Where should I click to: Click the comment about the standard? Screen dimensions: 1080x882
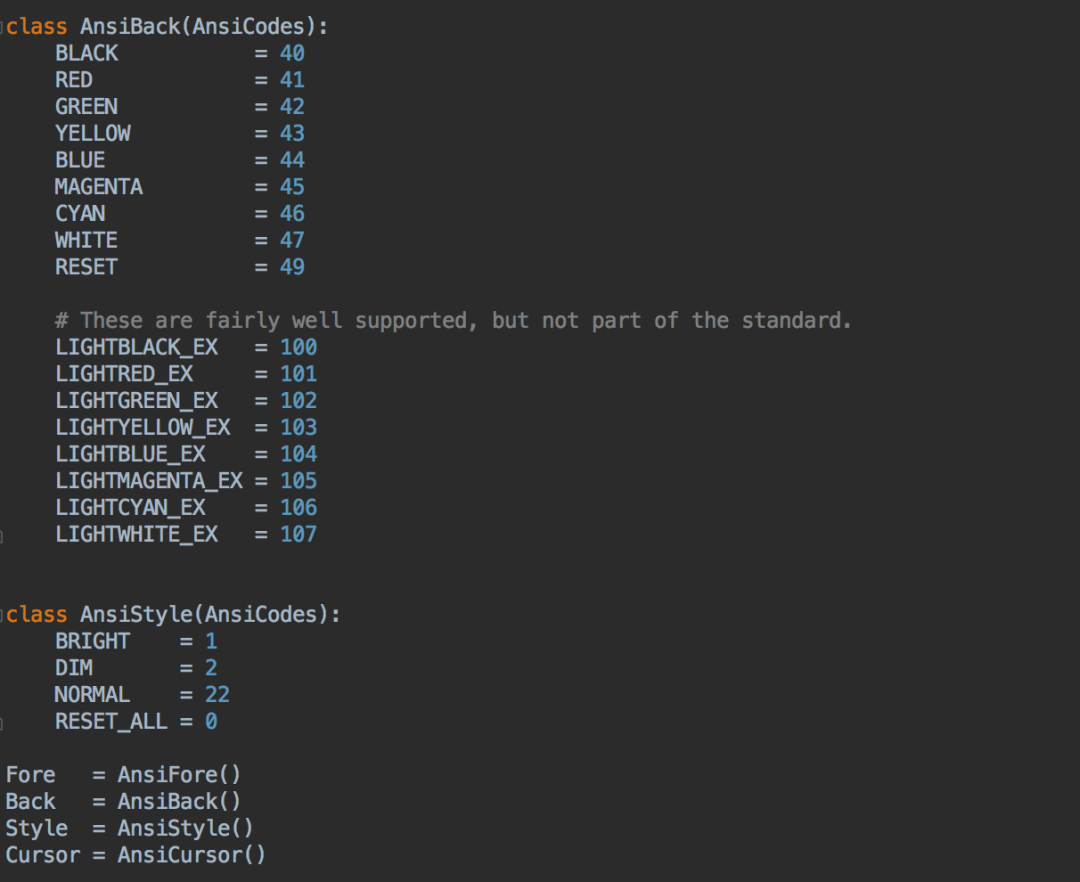(x=453, y=321)
